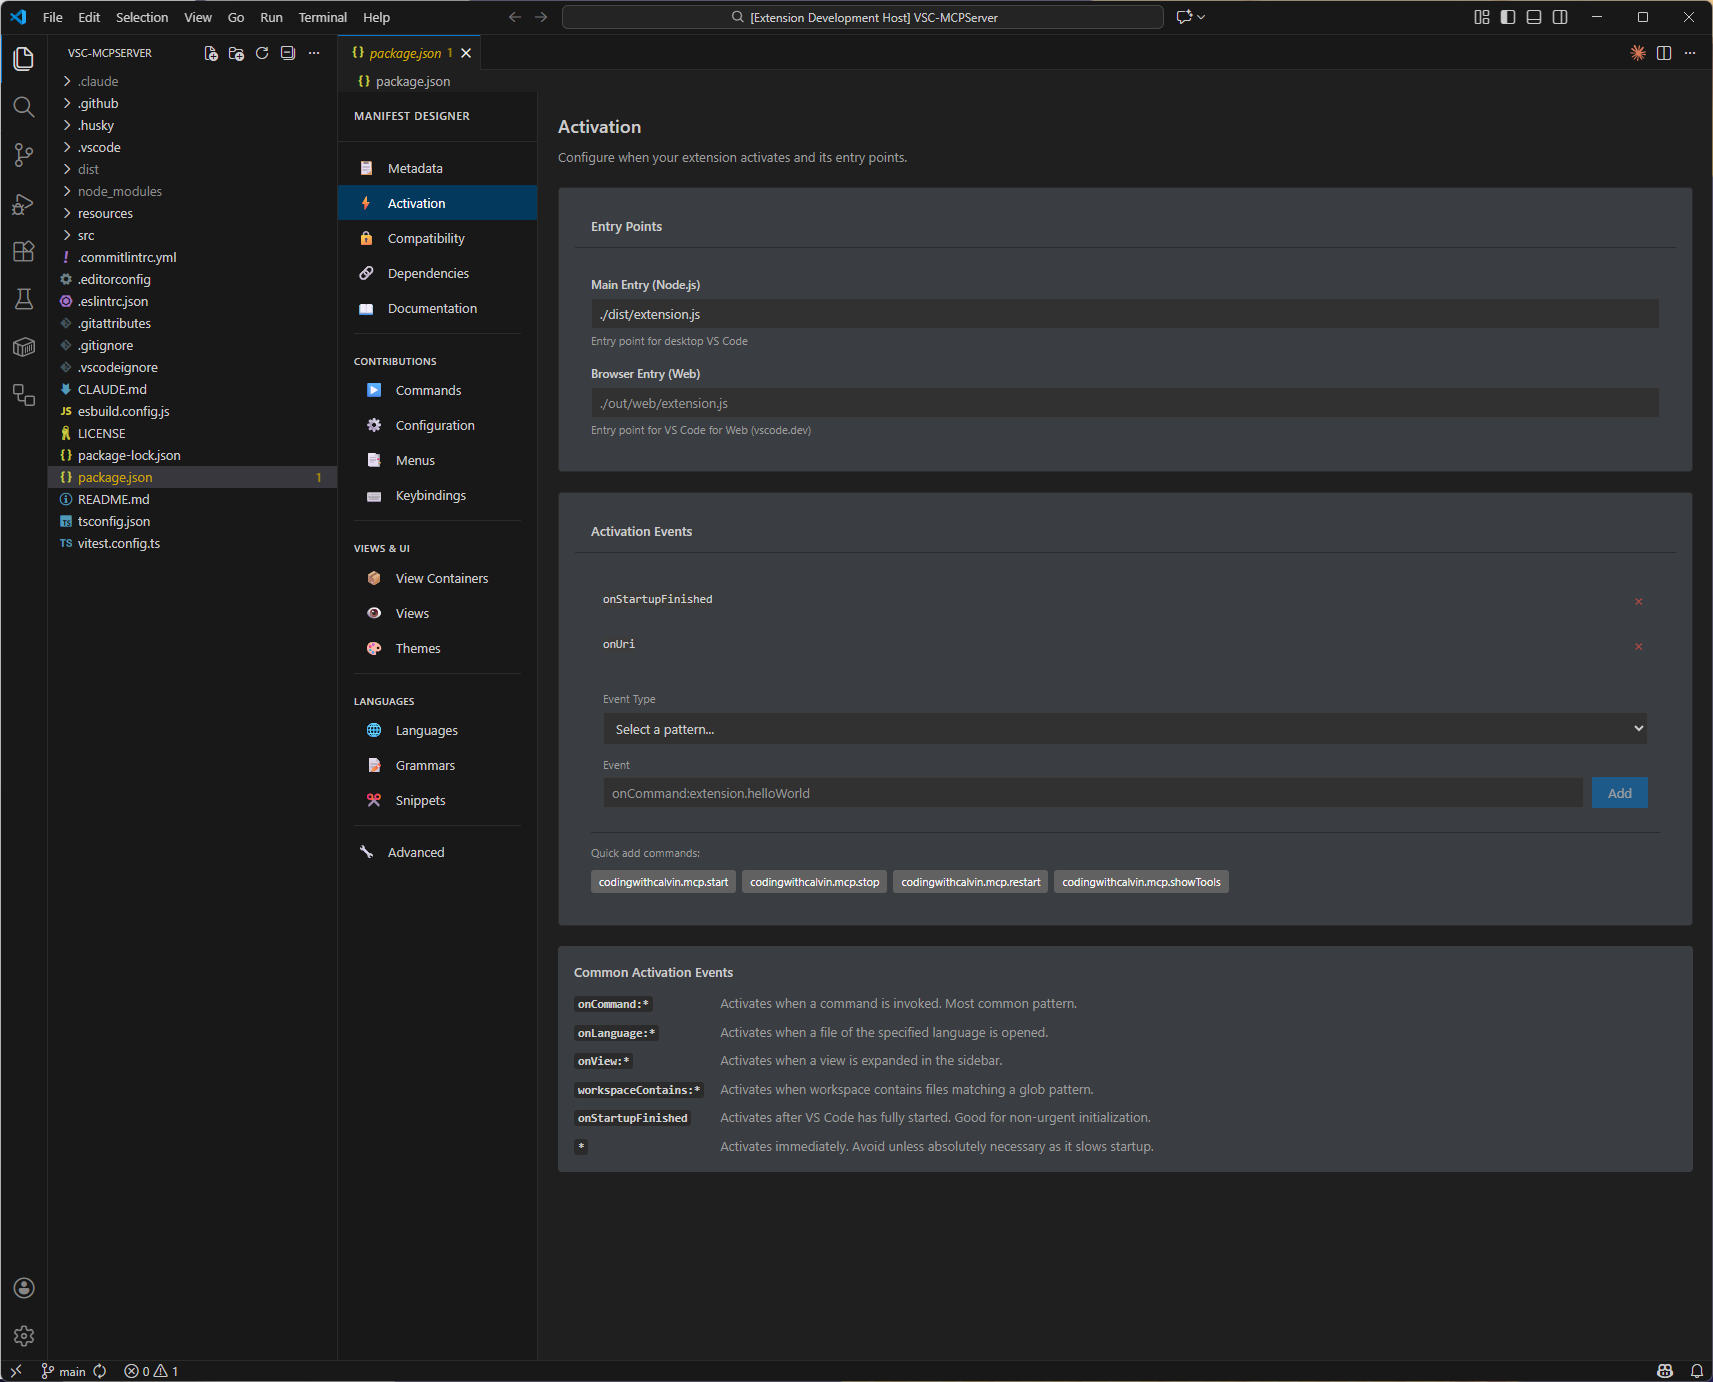This screenshot has width=1713, height=1382.
Task: Open notifications bell in status bar
Action: coord(1697,1371)
